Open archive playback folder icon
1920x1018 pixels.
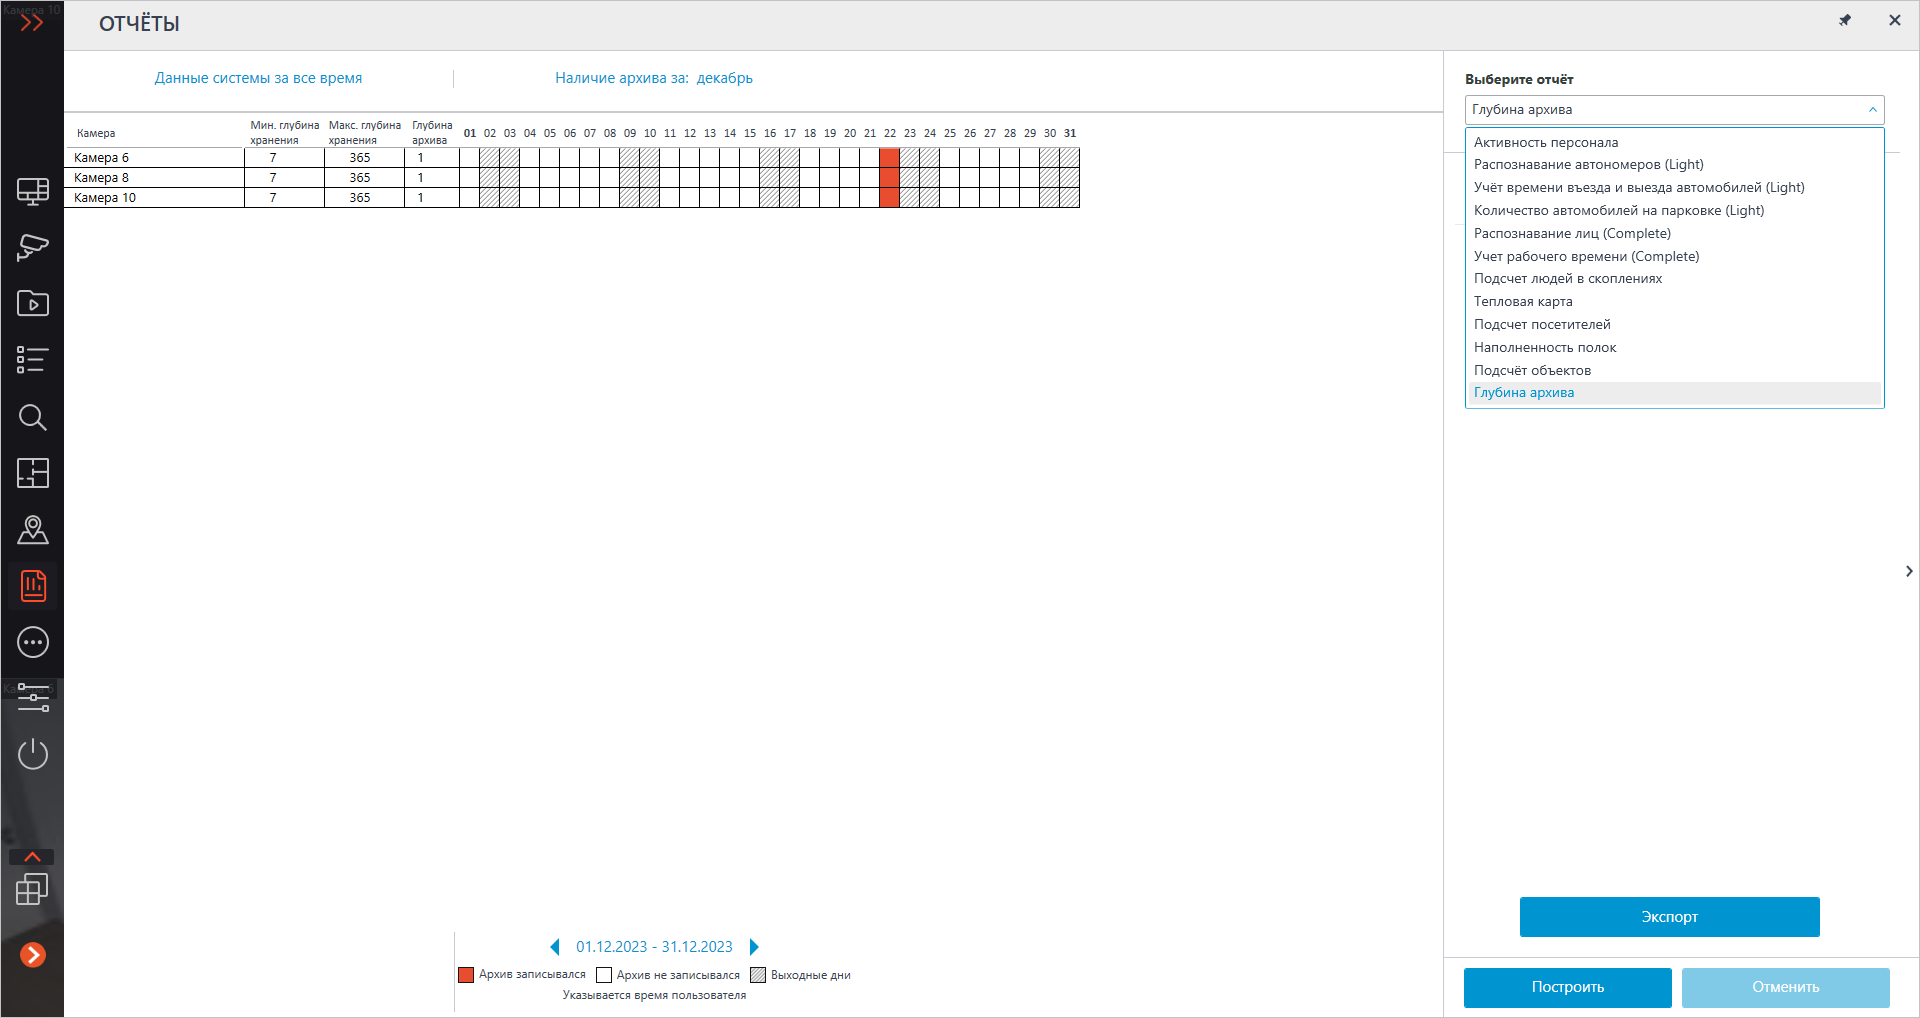[x=33, y=303]
